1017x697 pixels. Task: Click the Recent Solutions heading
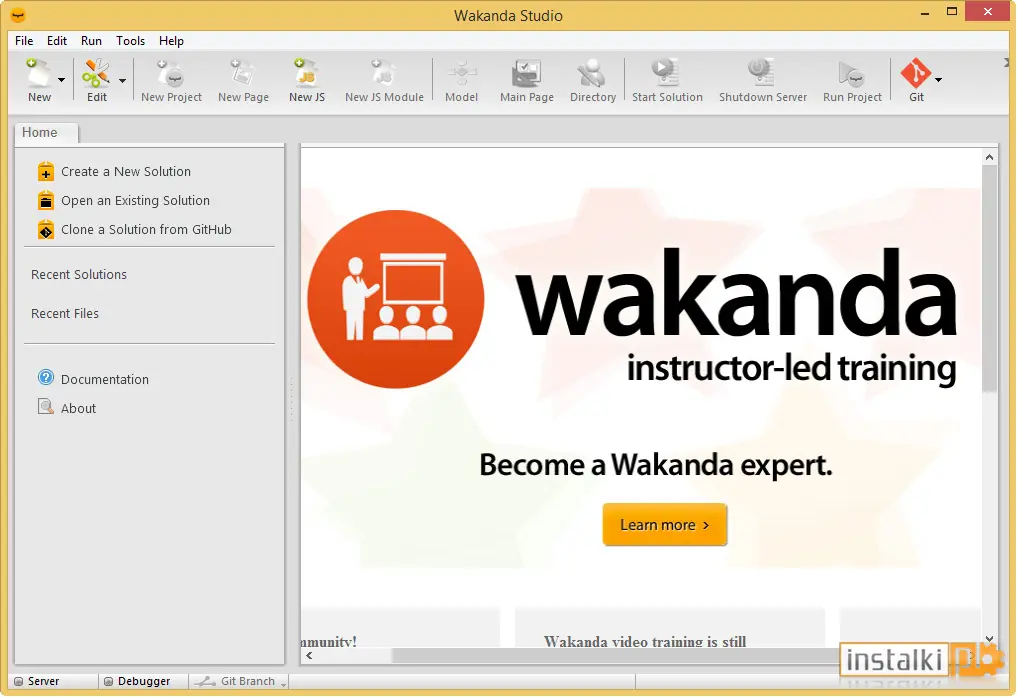pyautogui.click(x=78, y=274)
